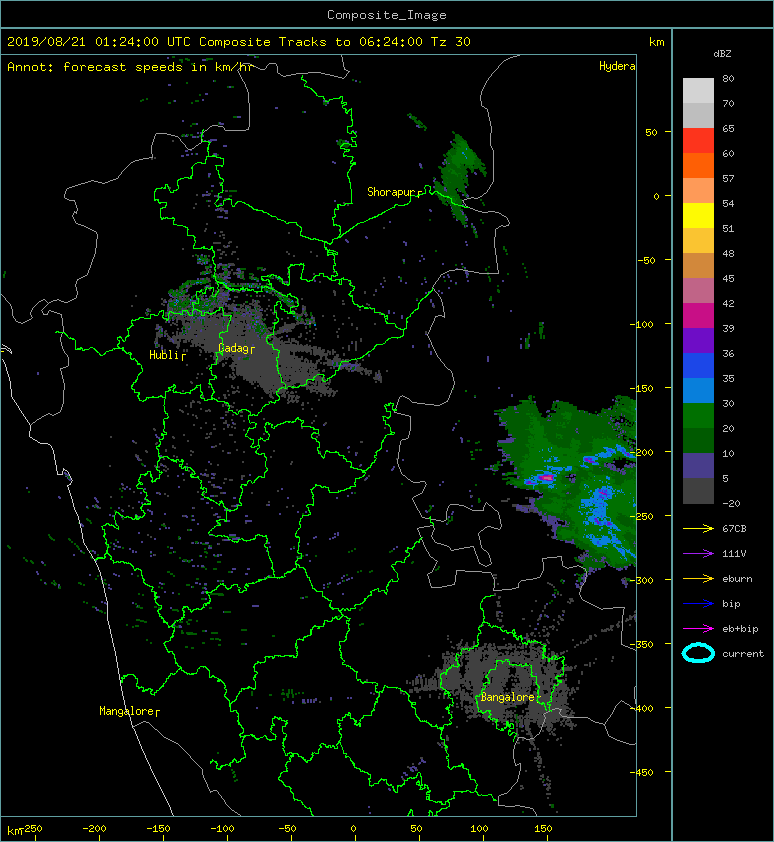Click the 'km' unit label at top right

pos(656,42)
